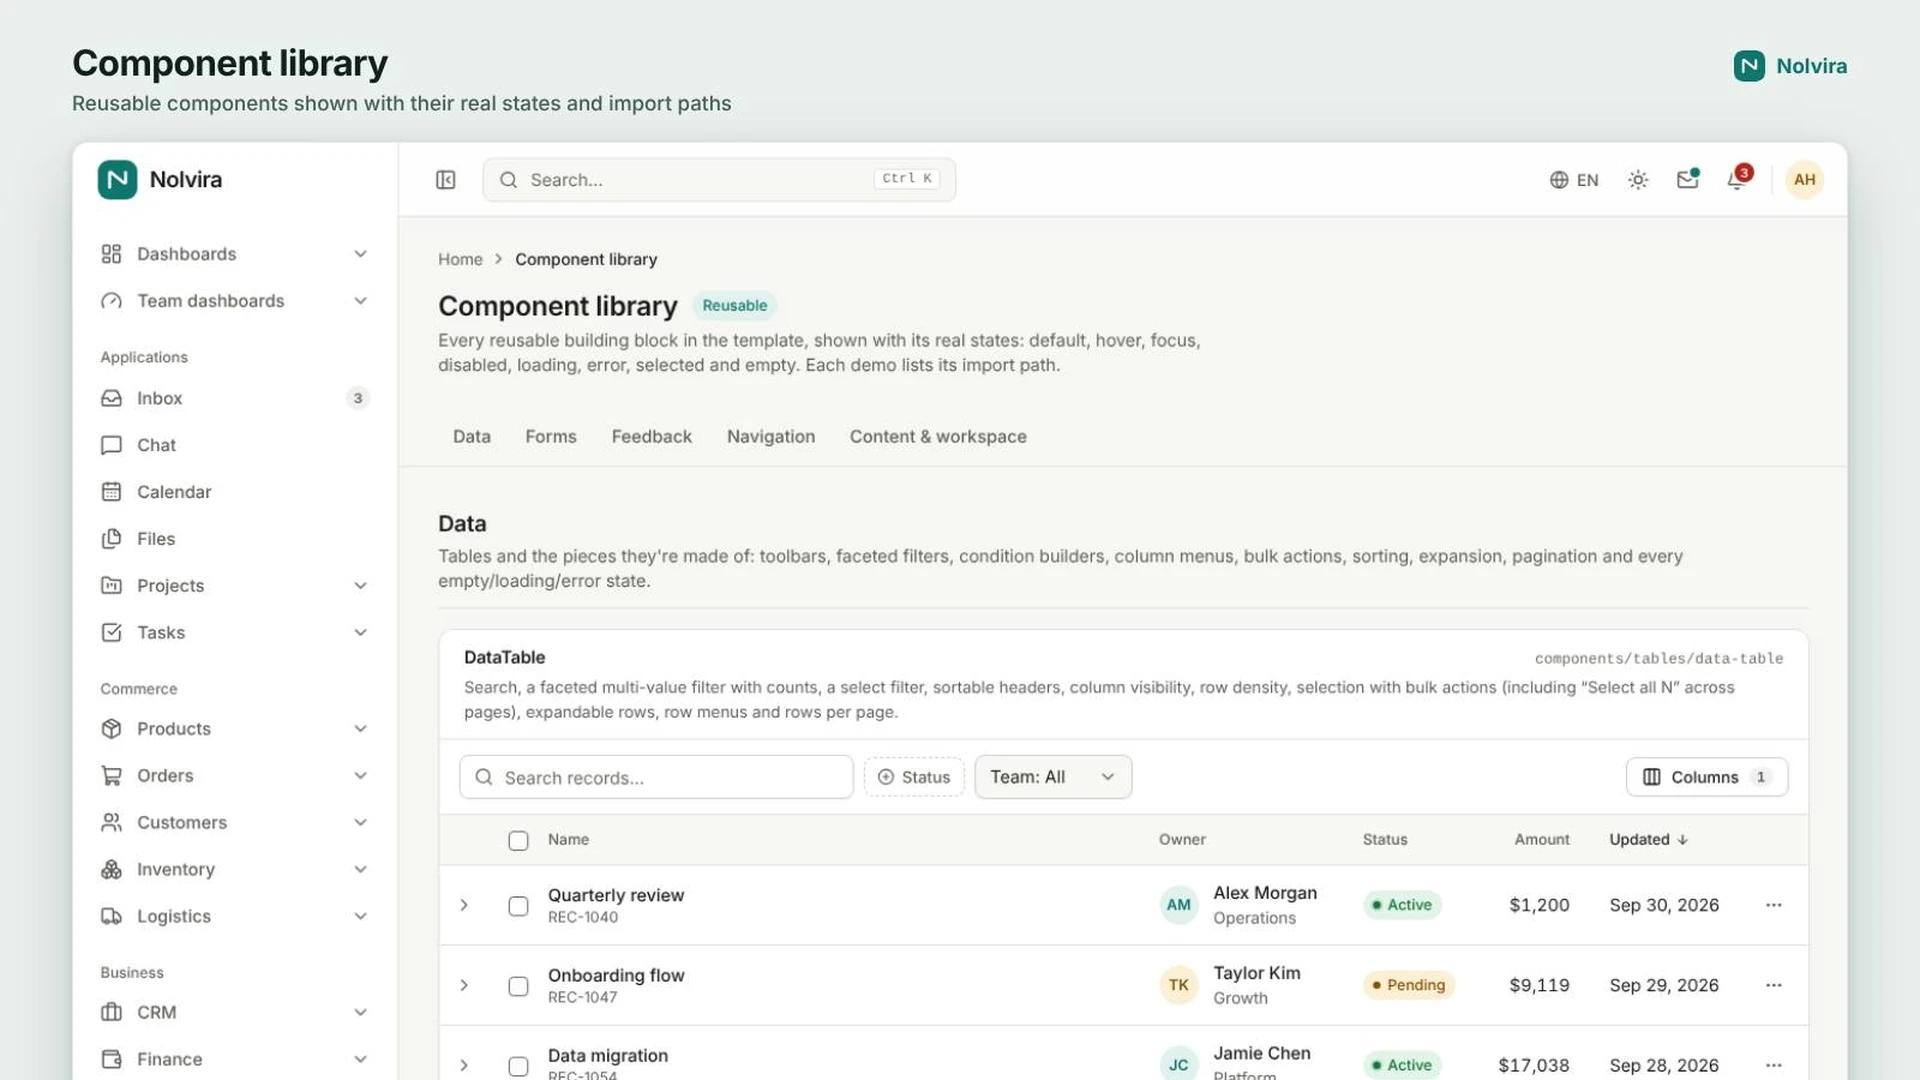
Task: Switch to the Content & workspace tab
Action: (938, 437)
